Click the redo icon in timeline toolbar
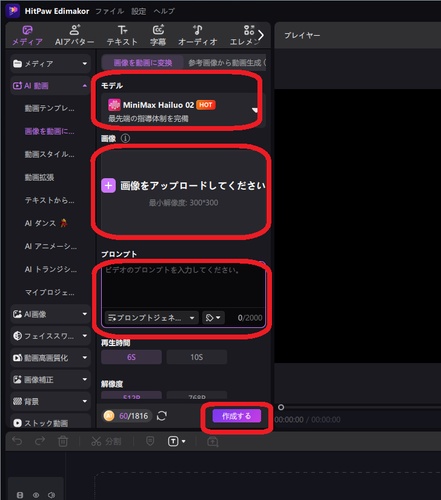The height and width of the screenshot is (500, 441). (40, 441)
